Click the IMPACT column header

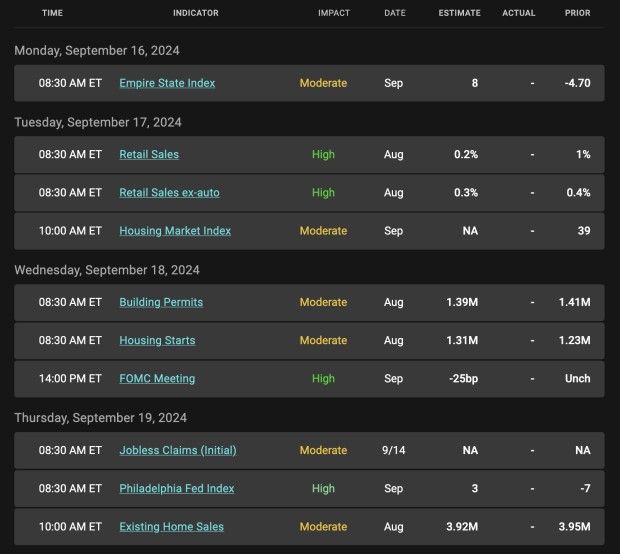click(x=334, y=13)
